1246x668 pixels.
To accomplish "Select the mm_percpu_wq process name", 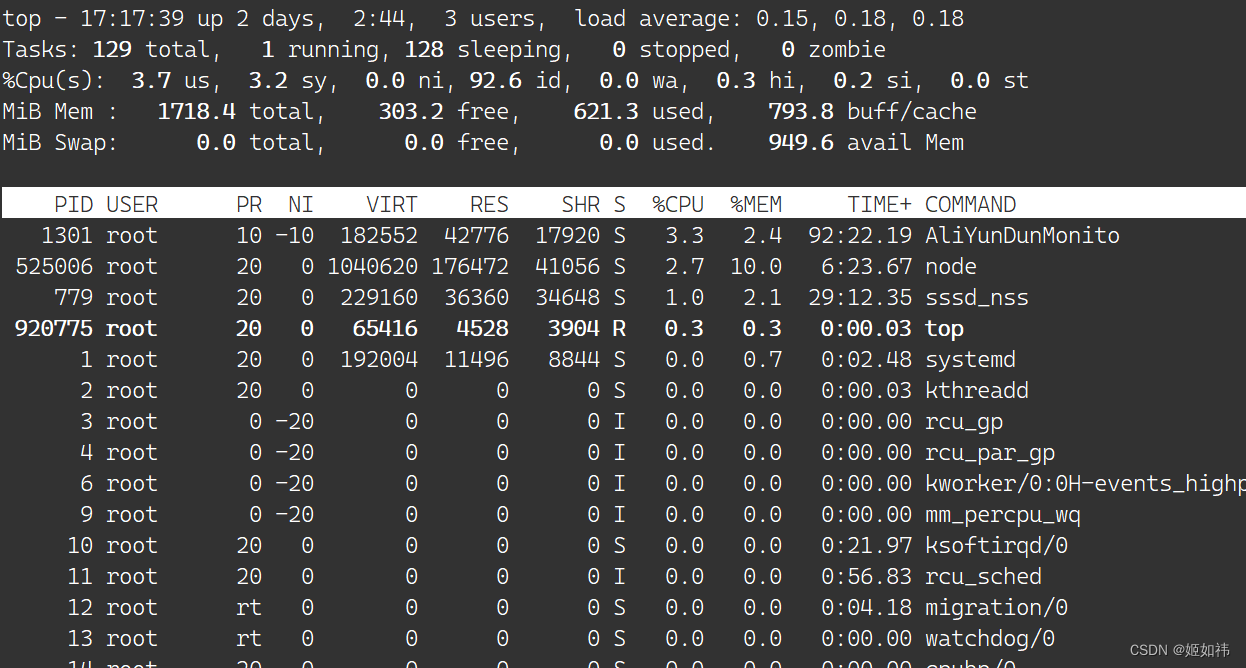I will pyautogui.click(x=1003, y=515).
